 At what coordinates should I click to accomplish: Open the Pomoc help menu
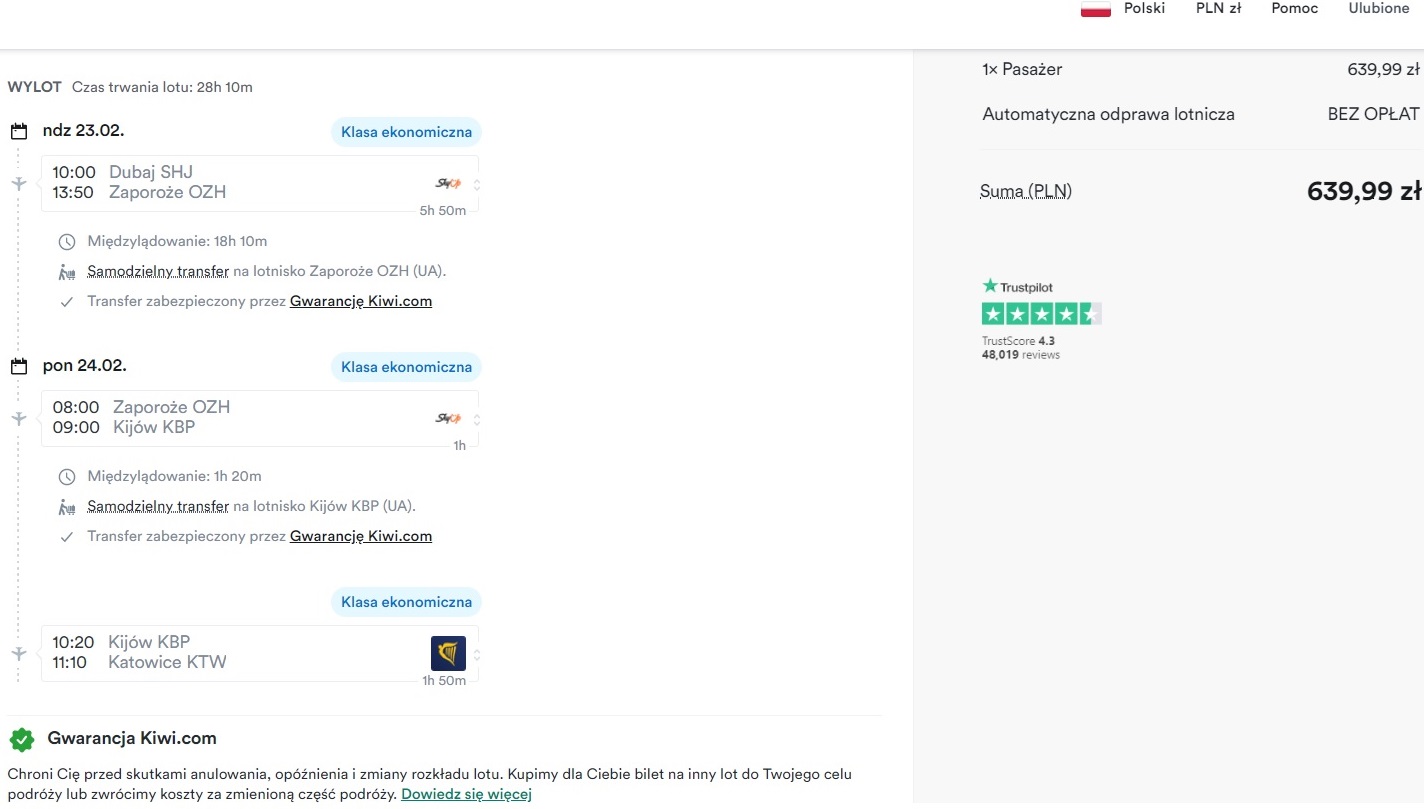(x=1295, y=8)
